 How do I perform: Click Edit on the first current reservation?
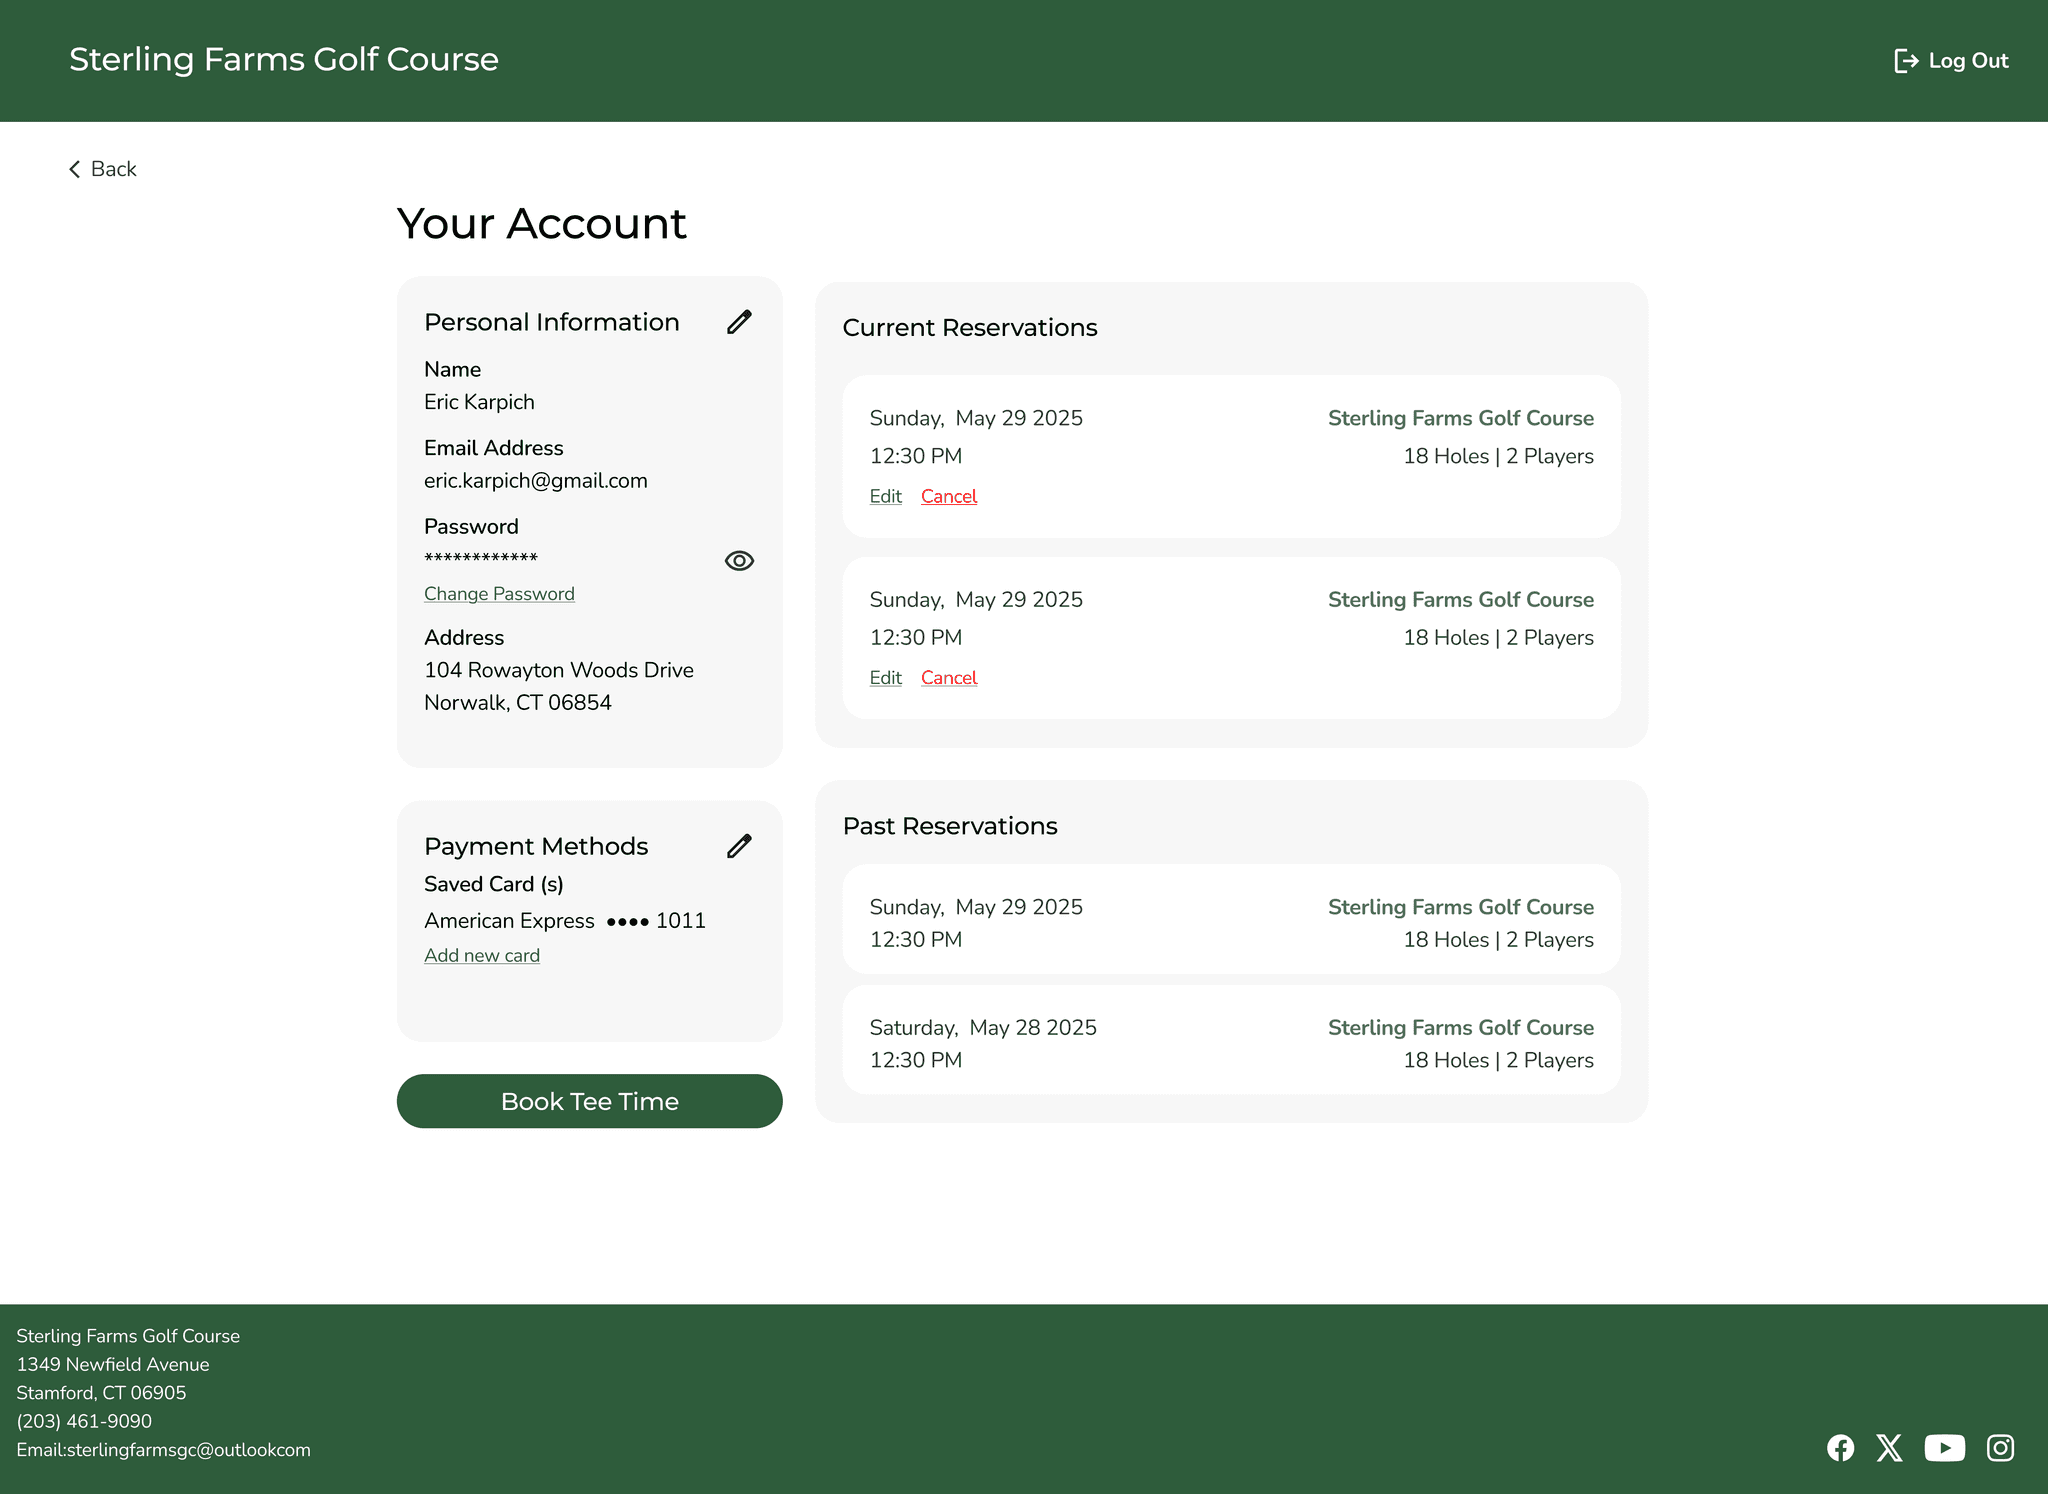point(886,496)
